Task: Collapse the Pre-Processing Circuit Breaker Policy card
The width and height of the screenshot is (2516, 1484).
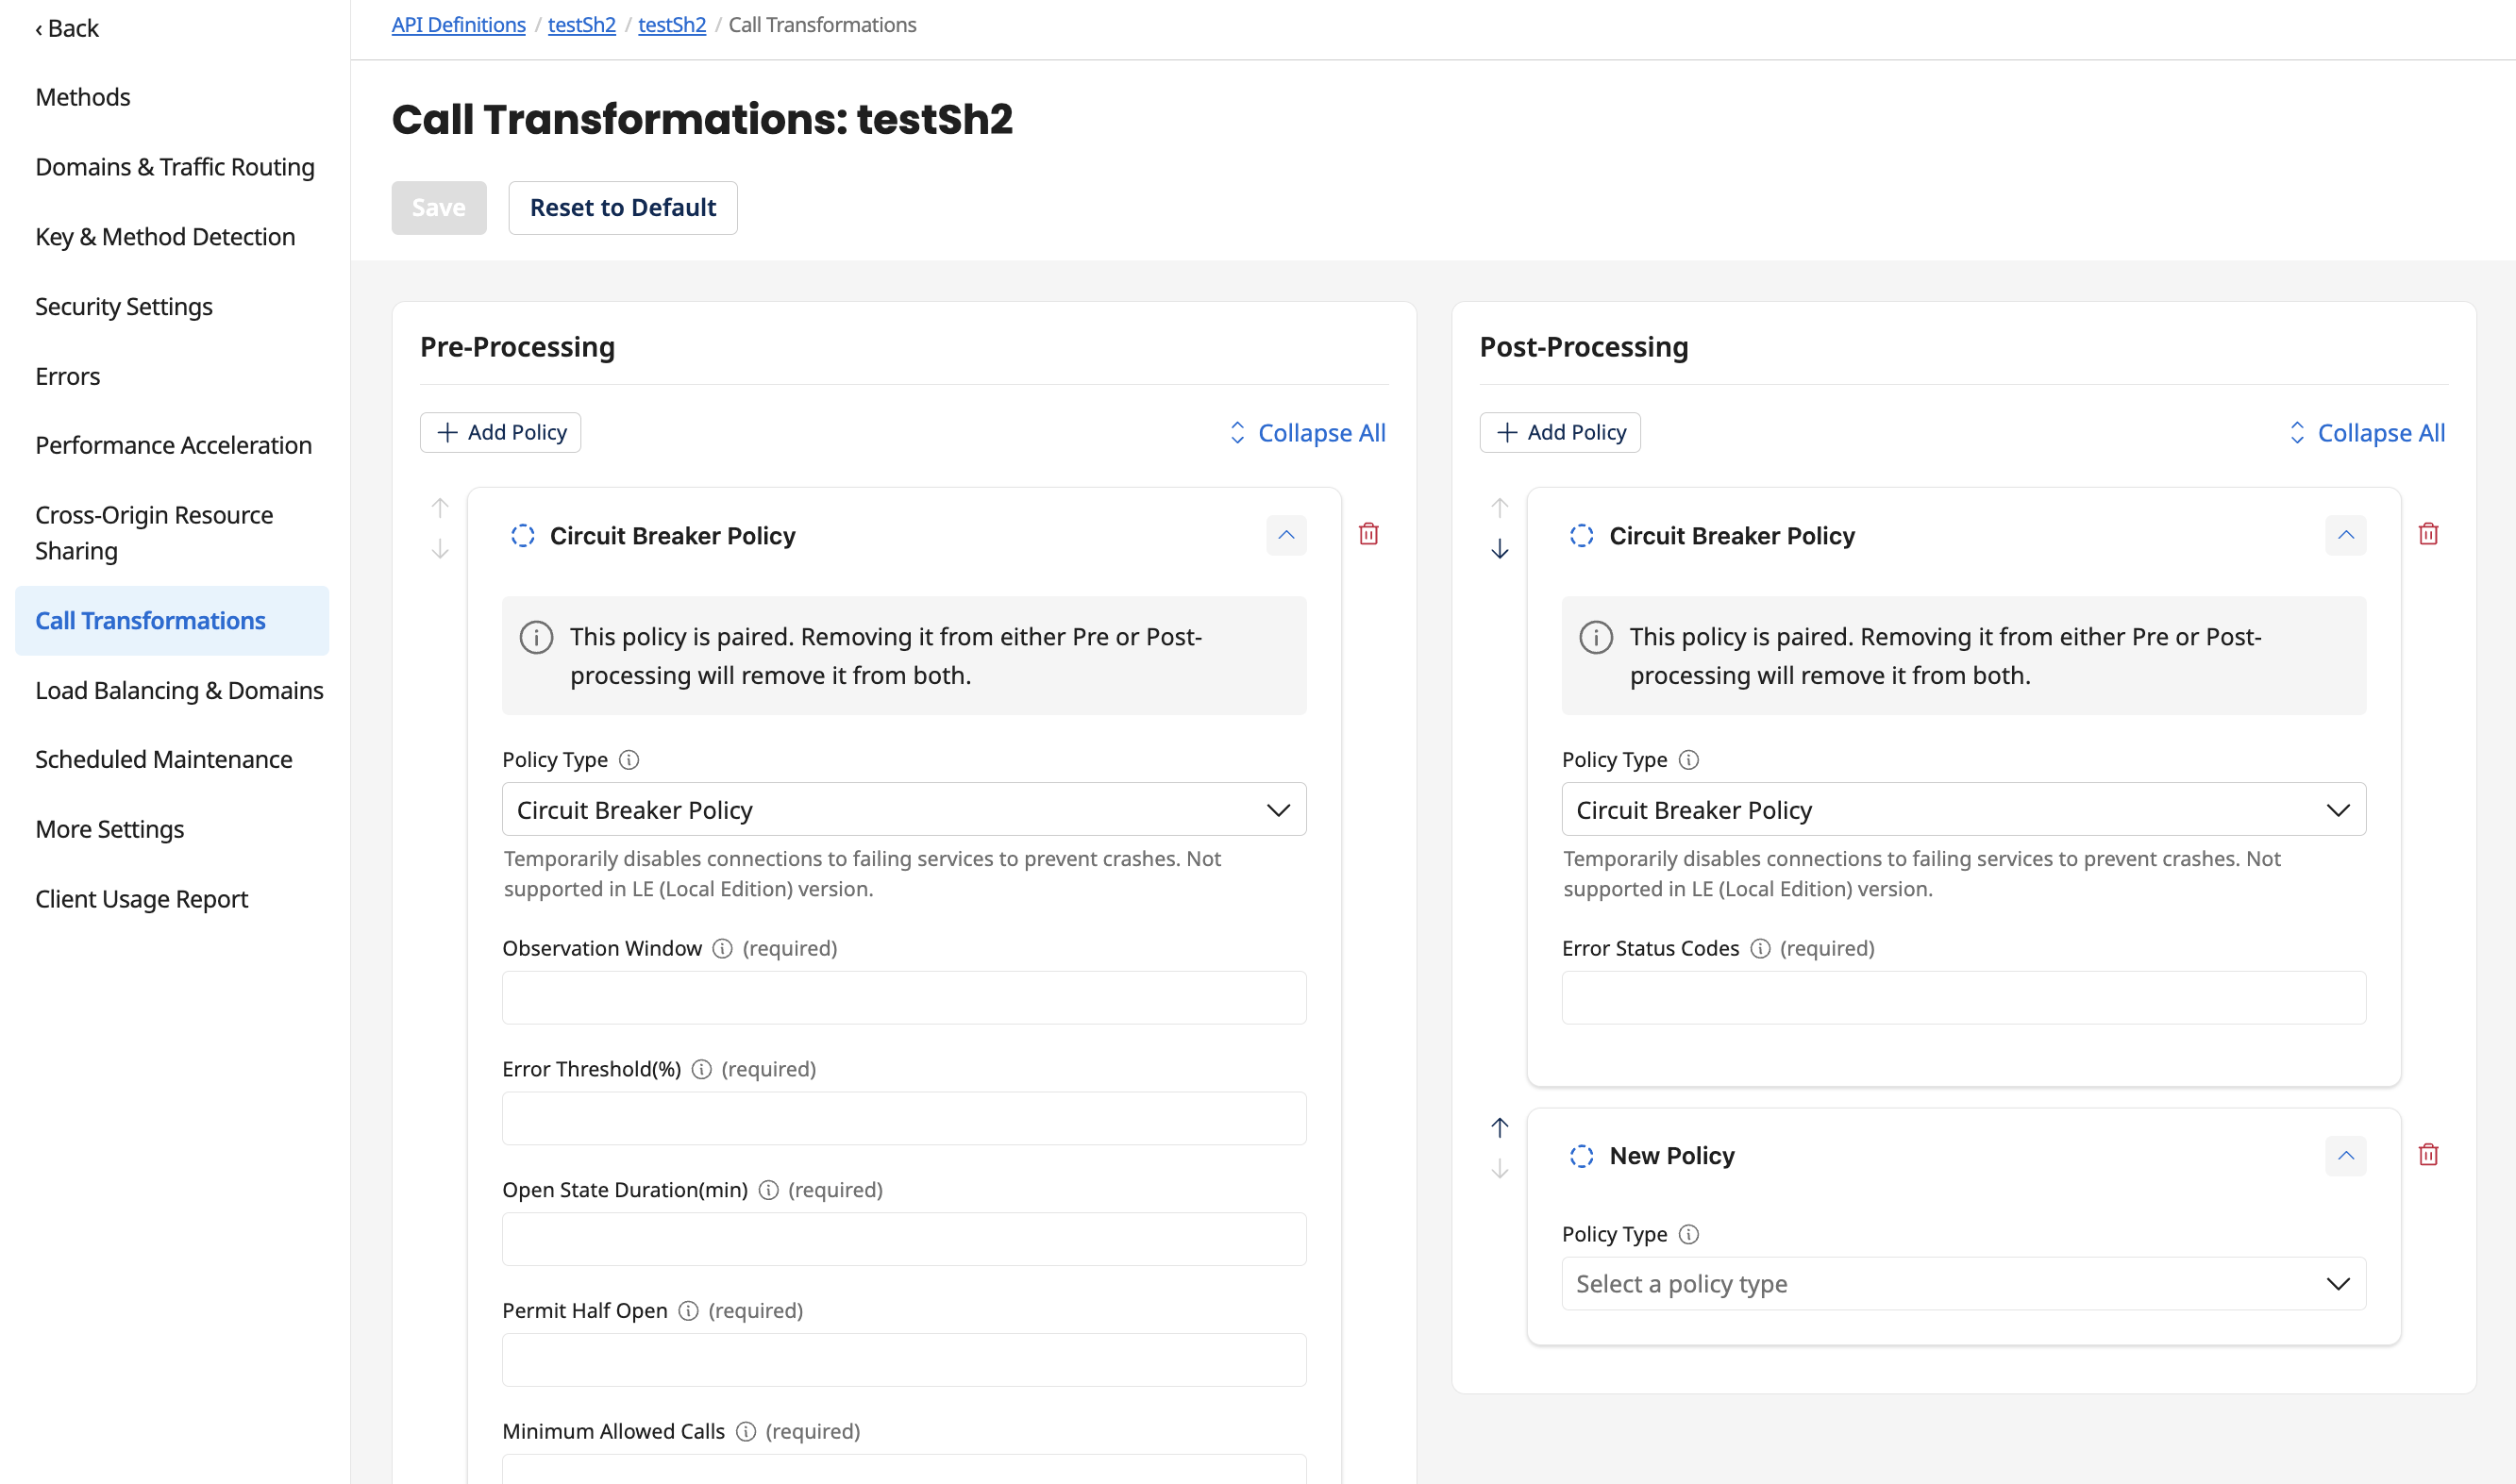Action: [x=1286, y=535]
